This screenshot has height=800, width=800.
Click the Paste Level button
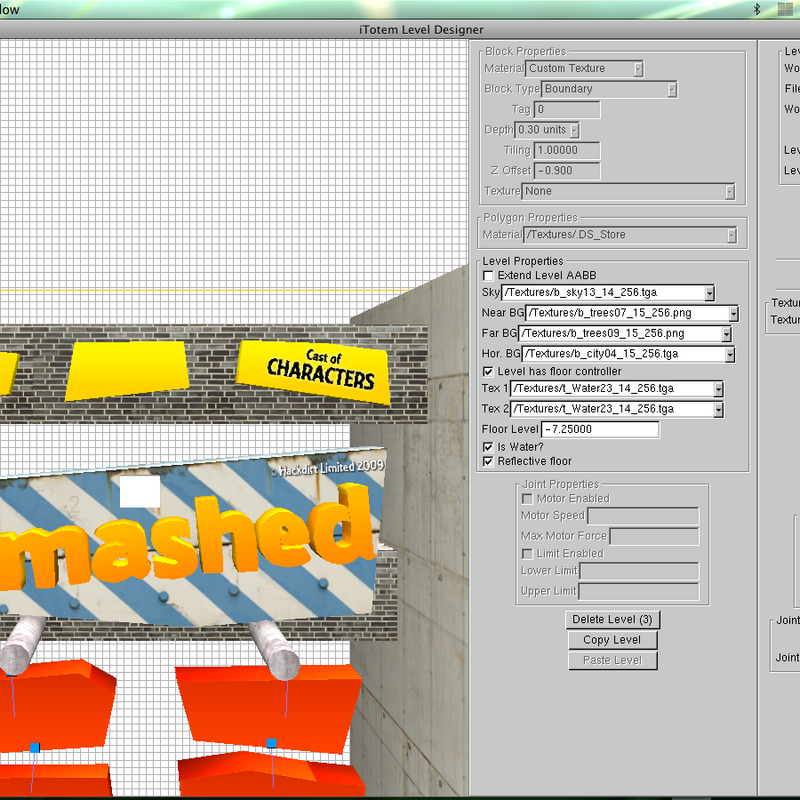tap(612, 660)
